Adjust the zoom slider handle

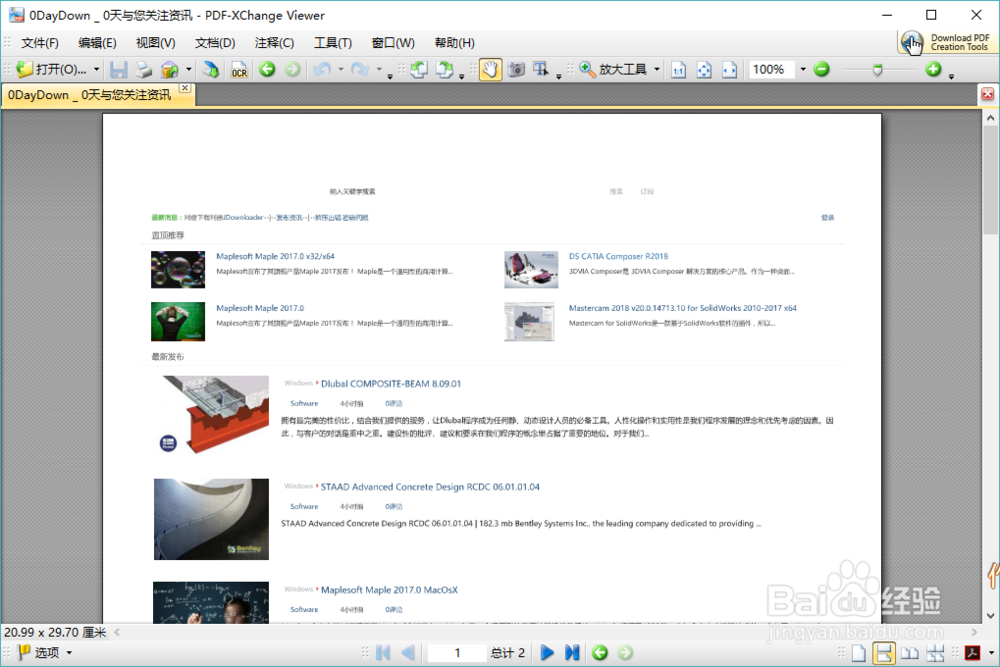pyautogui.click(x=878, y=70)
